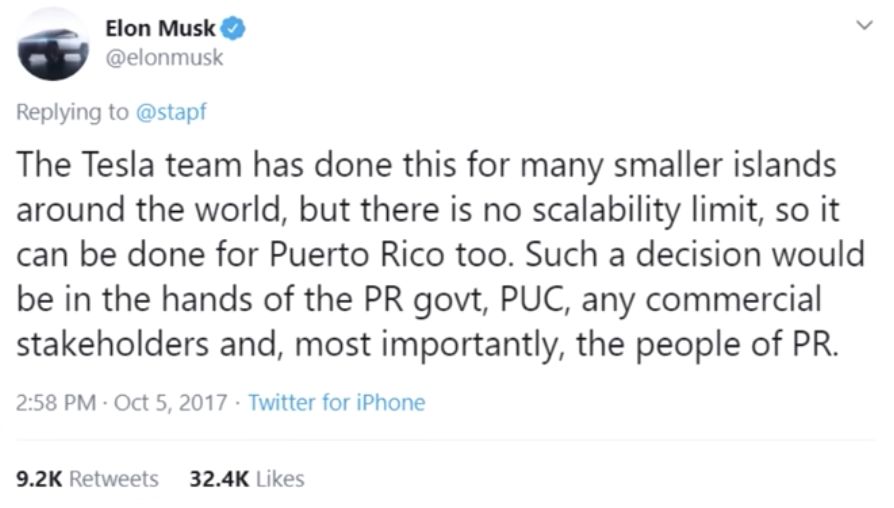Click the word 'stakeholders' in tweet
894x508 pixels.
[x=112, y=345]
